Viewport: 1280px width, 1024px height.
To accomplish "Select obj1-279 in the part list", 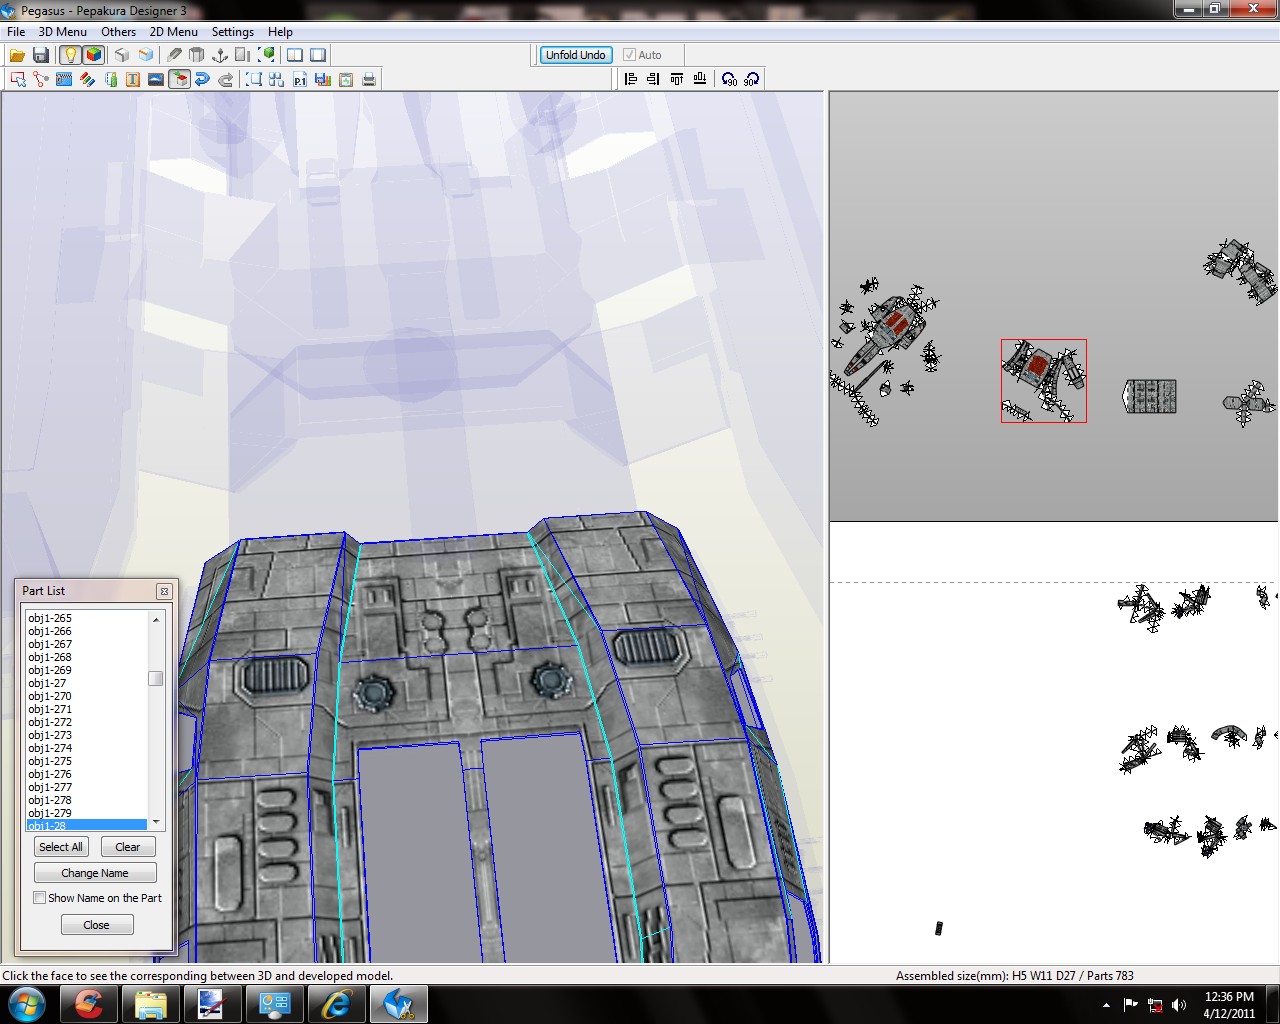I will (x=86, y=813).
